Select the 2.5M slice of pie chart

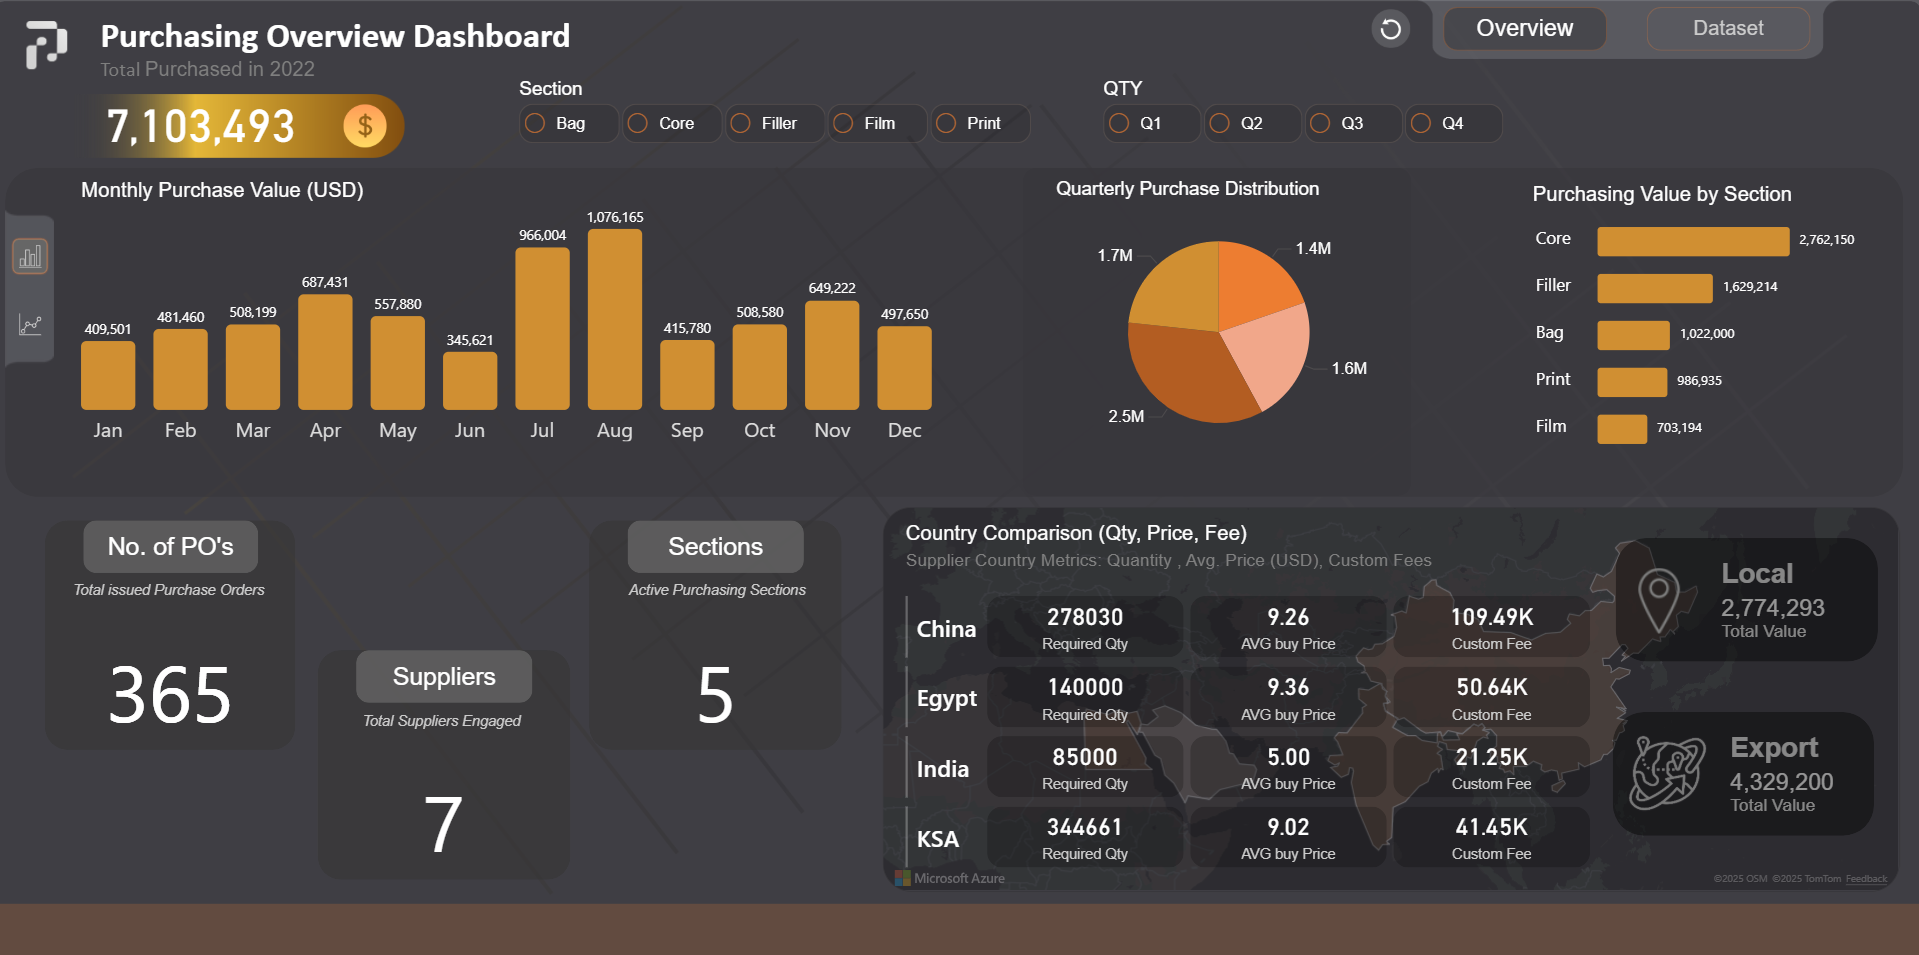pyautogui.click(x=1185, y=375)
